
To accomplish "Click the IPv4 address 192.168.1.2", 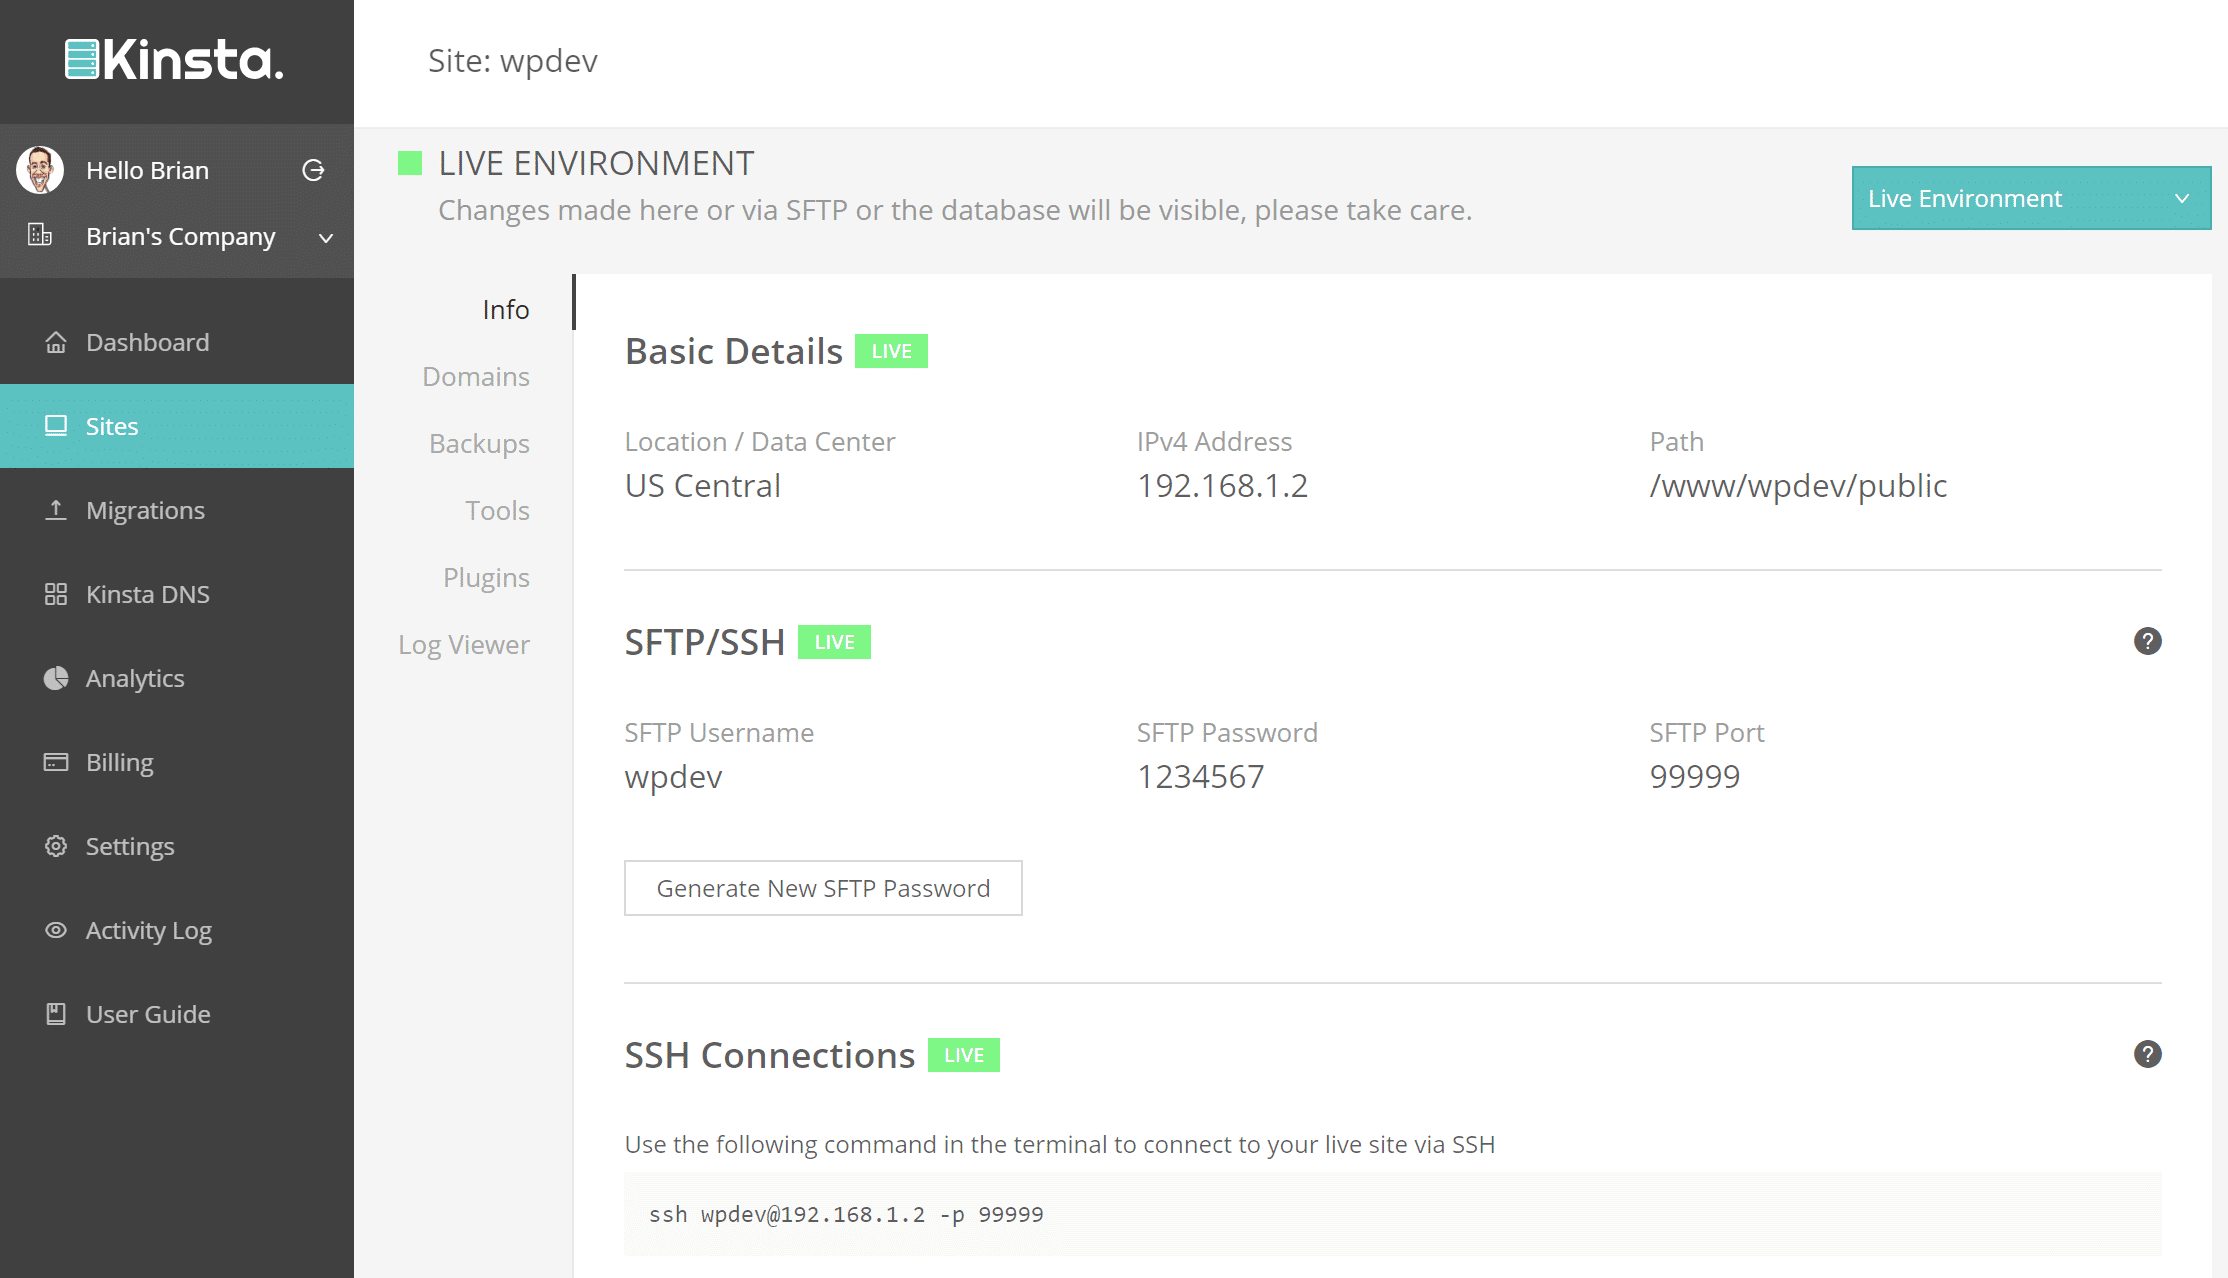I will click(1222, 485).
